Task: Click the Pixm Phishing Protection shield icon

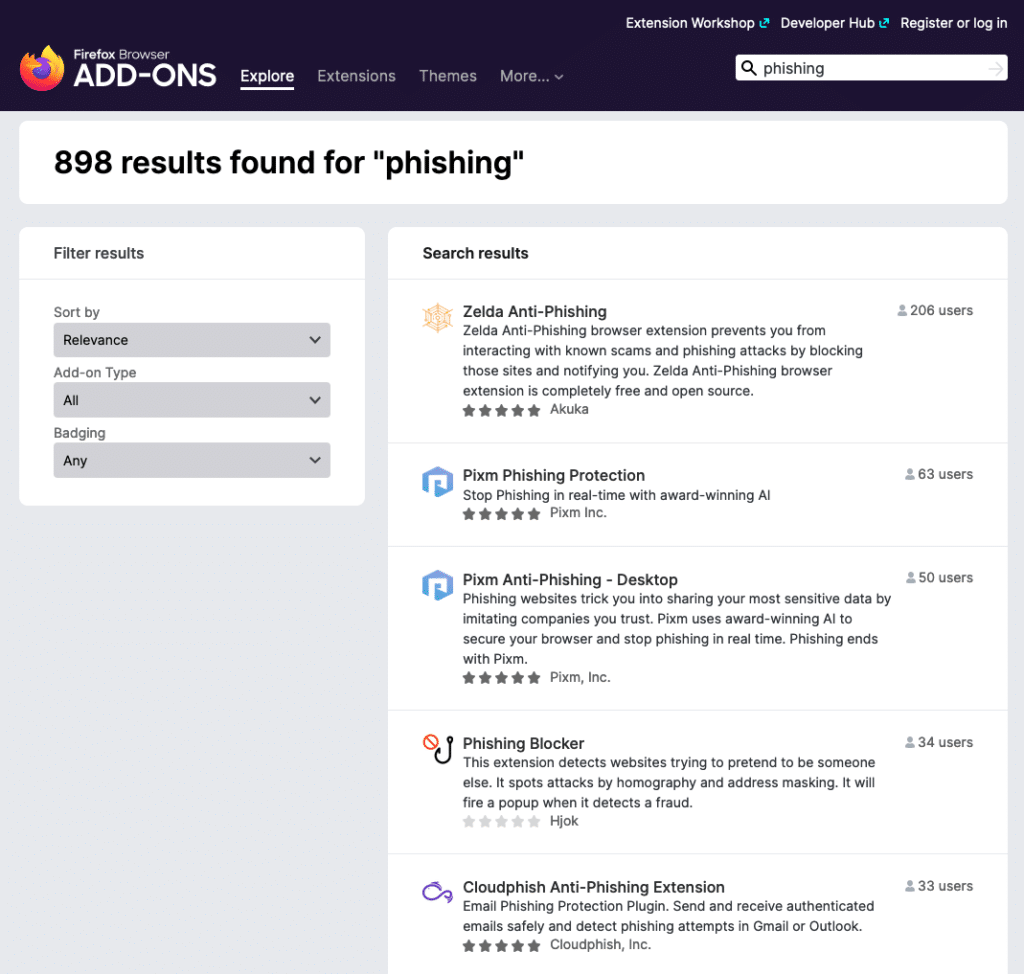Action: coord(437,481)
